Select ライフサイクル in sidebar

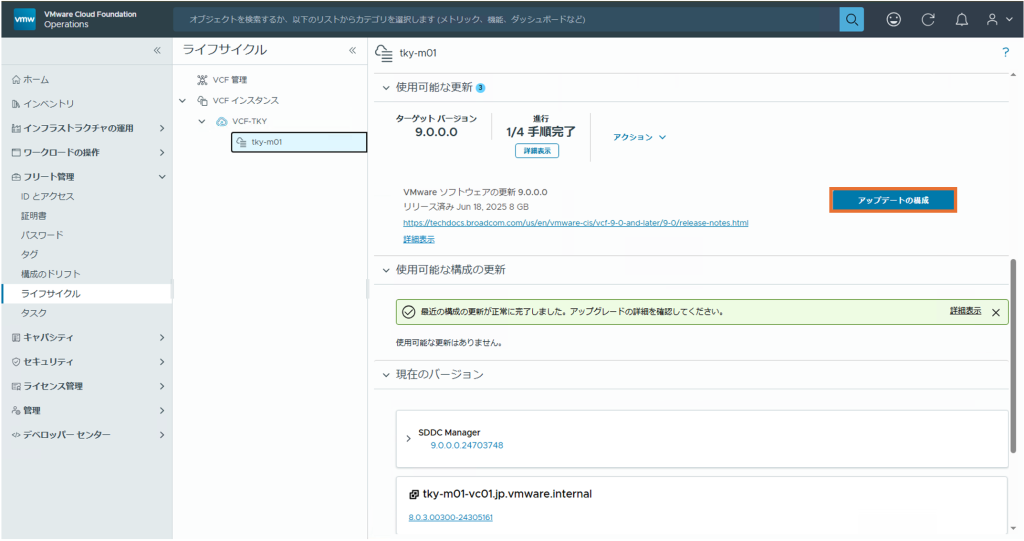pyautogui.click(x=86, y=294)
